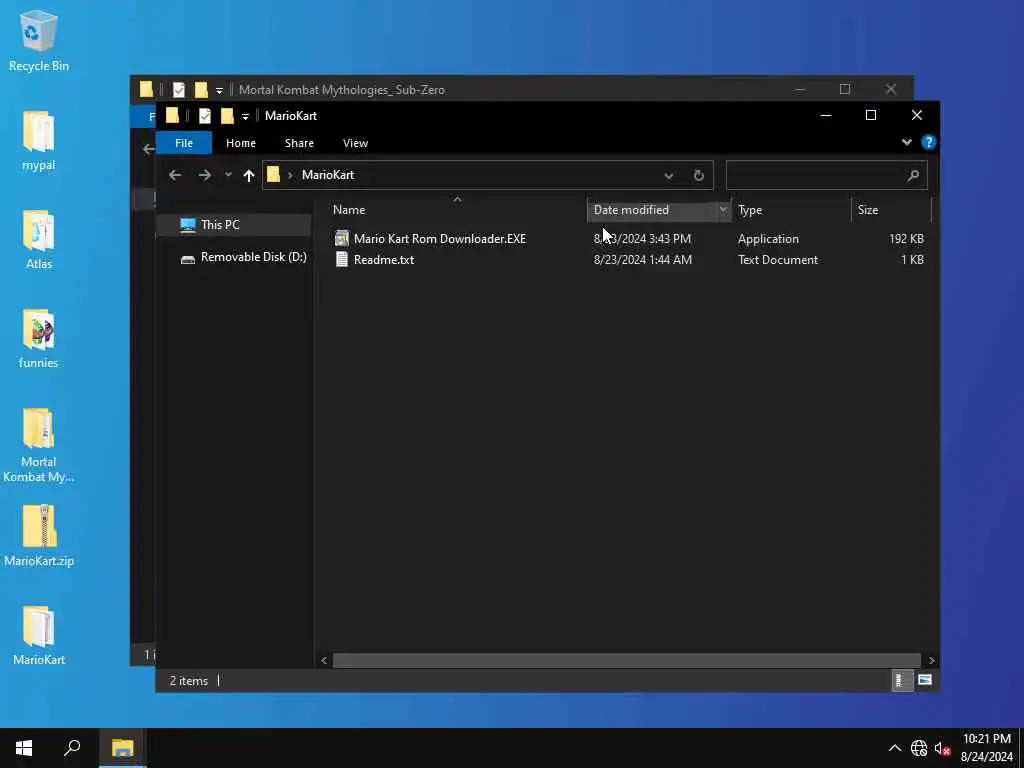Screen dimensions: 1024x768
Task: Select the mypal folder on desktop
Action: [39, 140]
